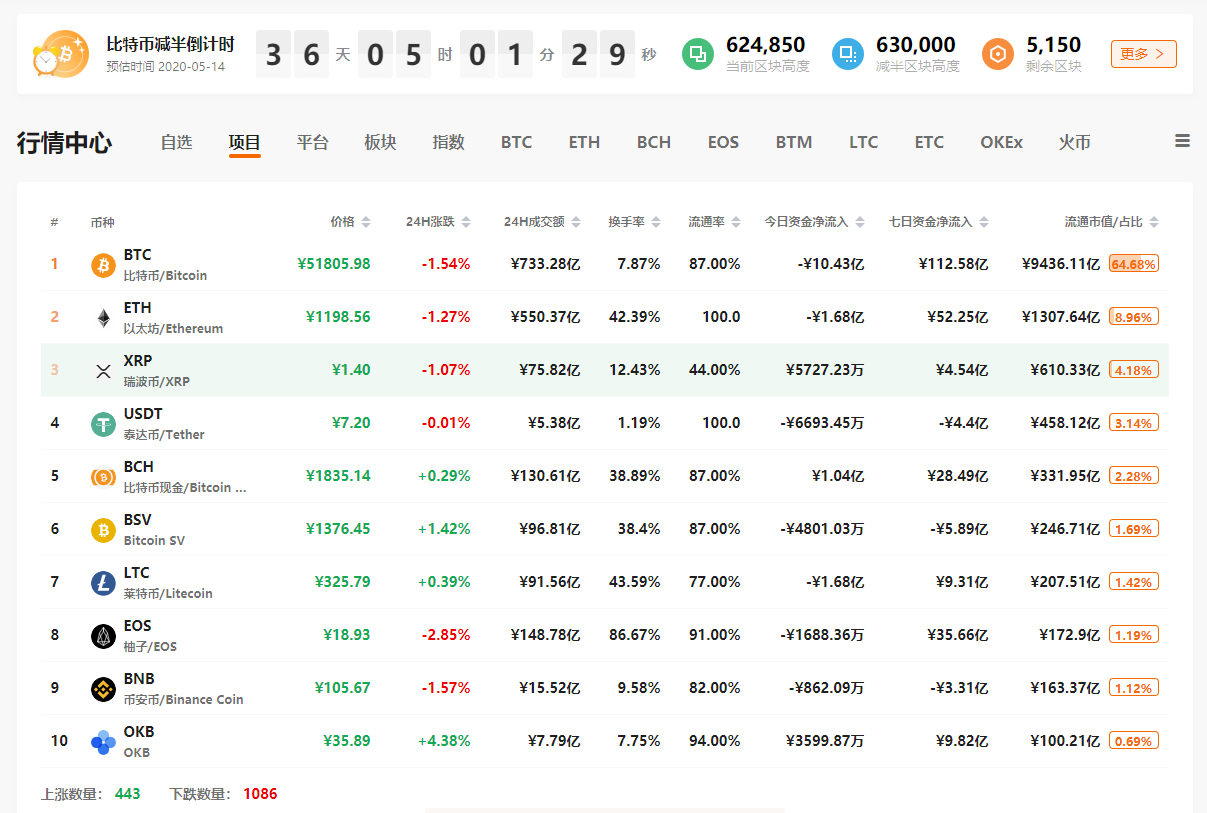Open 比特币/Bitcoin coin name link
Screen dimensions: 1207x813
point(165,275)
